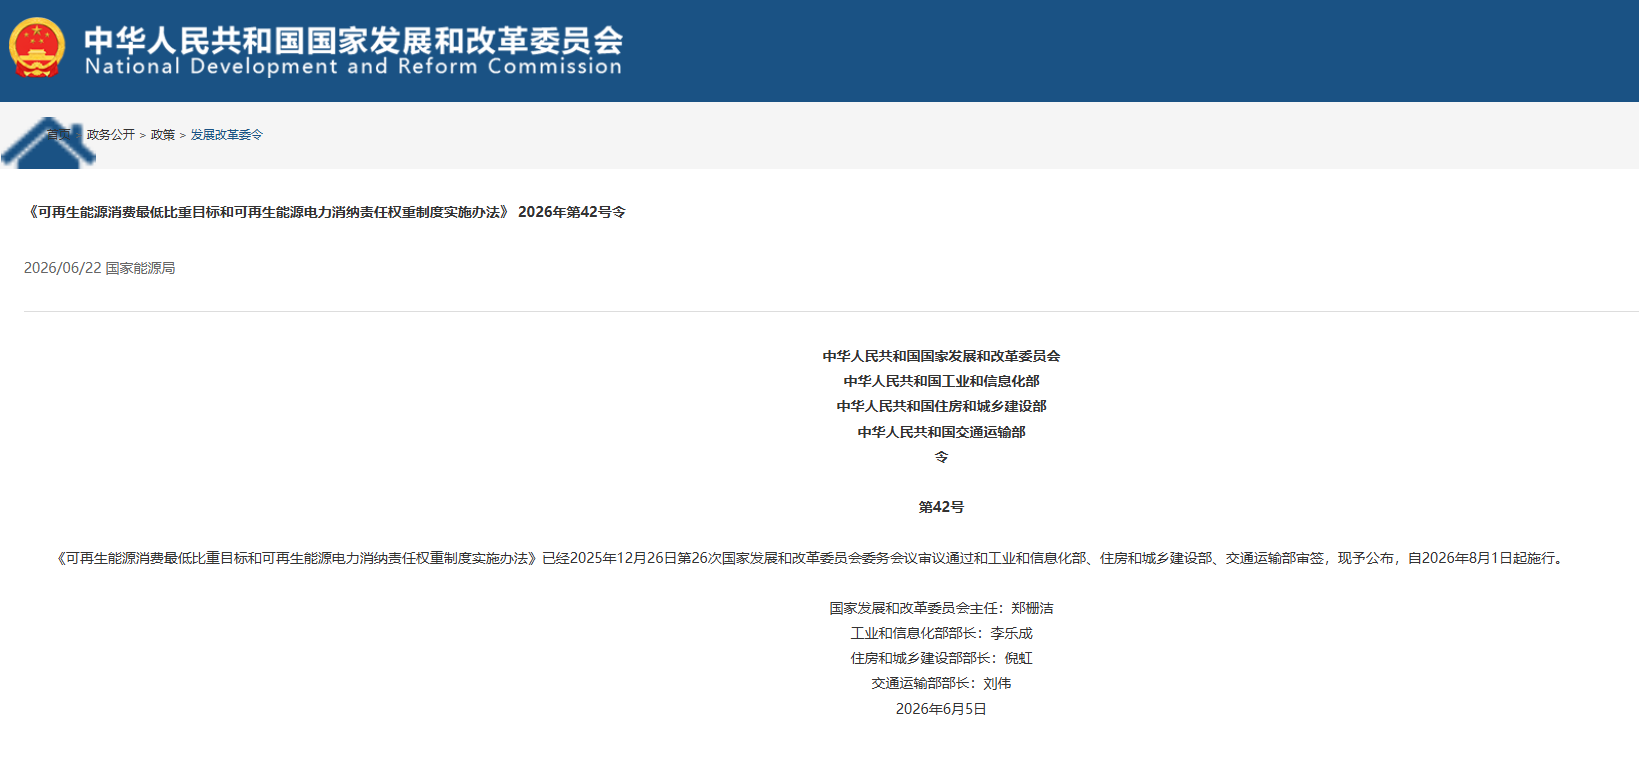Click the signature 工业和信息化部部长：李乐成
1639x758 pixels.
click(941, 633)
